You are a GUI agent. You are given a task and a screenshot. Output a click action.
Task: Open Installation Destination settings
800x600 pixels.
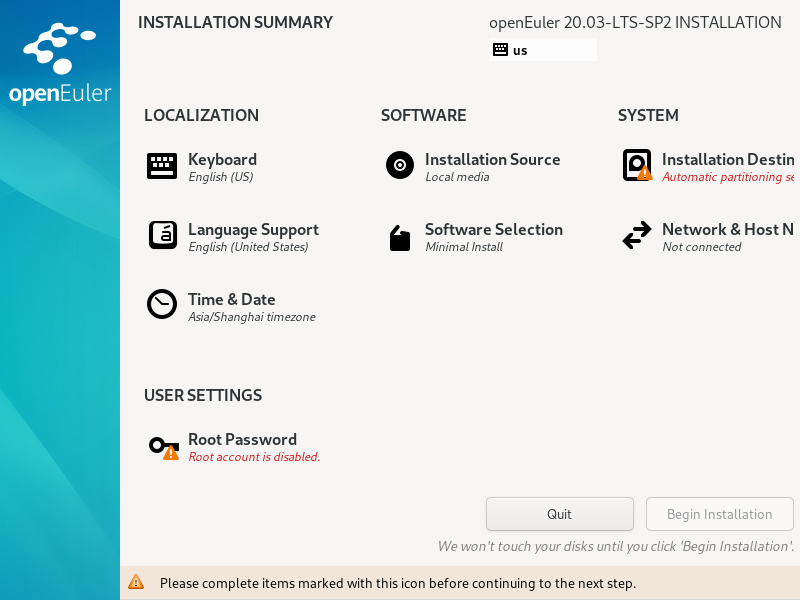[728, 159]
